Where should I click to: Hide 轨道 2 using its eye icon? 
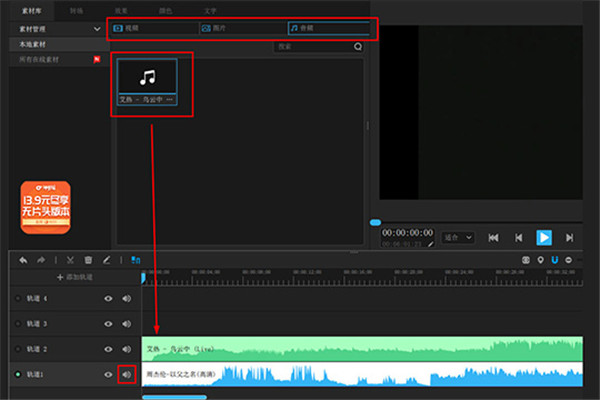pyautogui.click(x=108, y=349)
